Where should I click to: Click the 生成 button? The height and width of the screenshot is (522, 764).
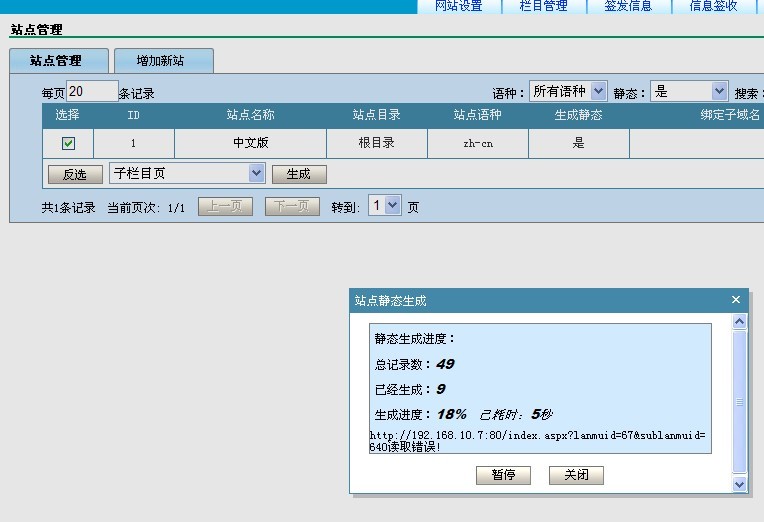click(x=299, y=174)
